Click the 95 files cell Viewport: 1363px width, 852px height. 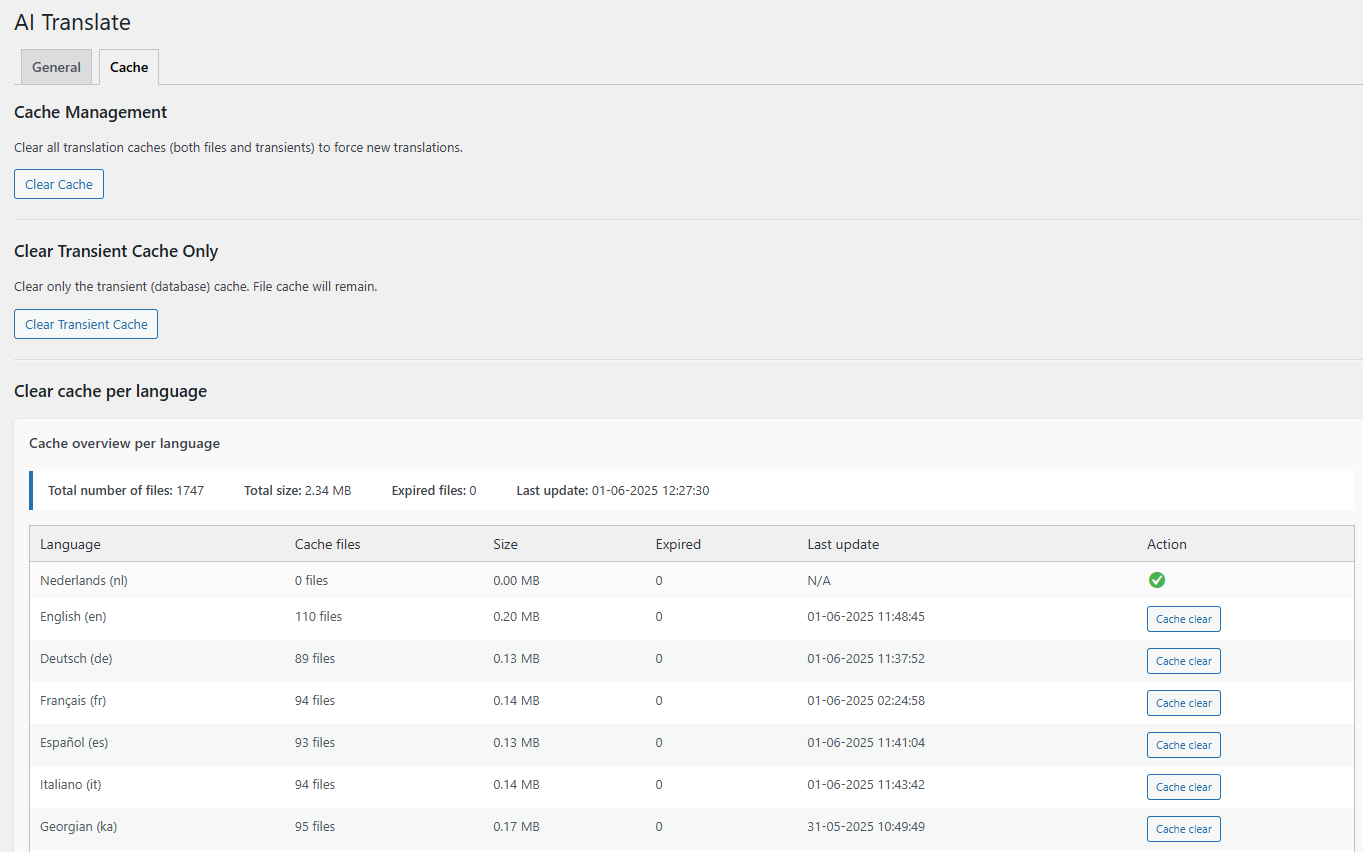click(315, 826)
